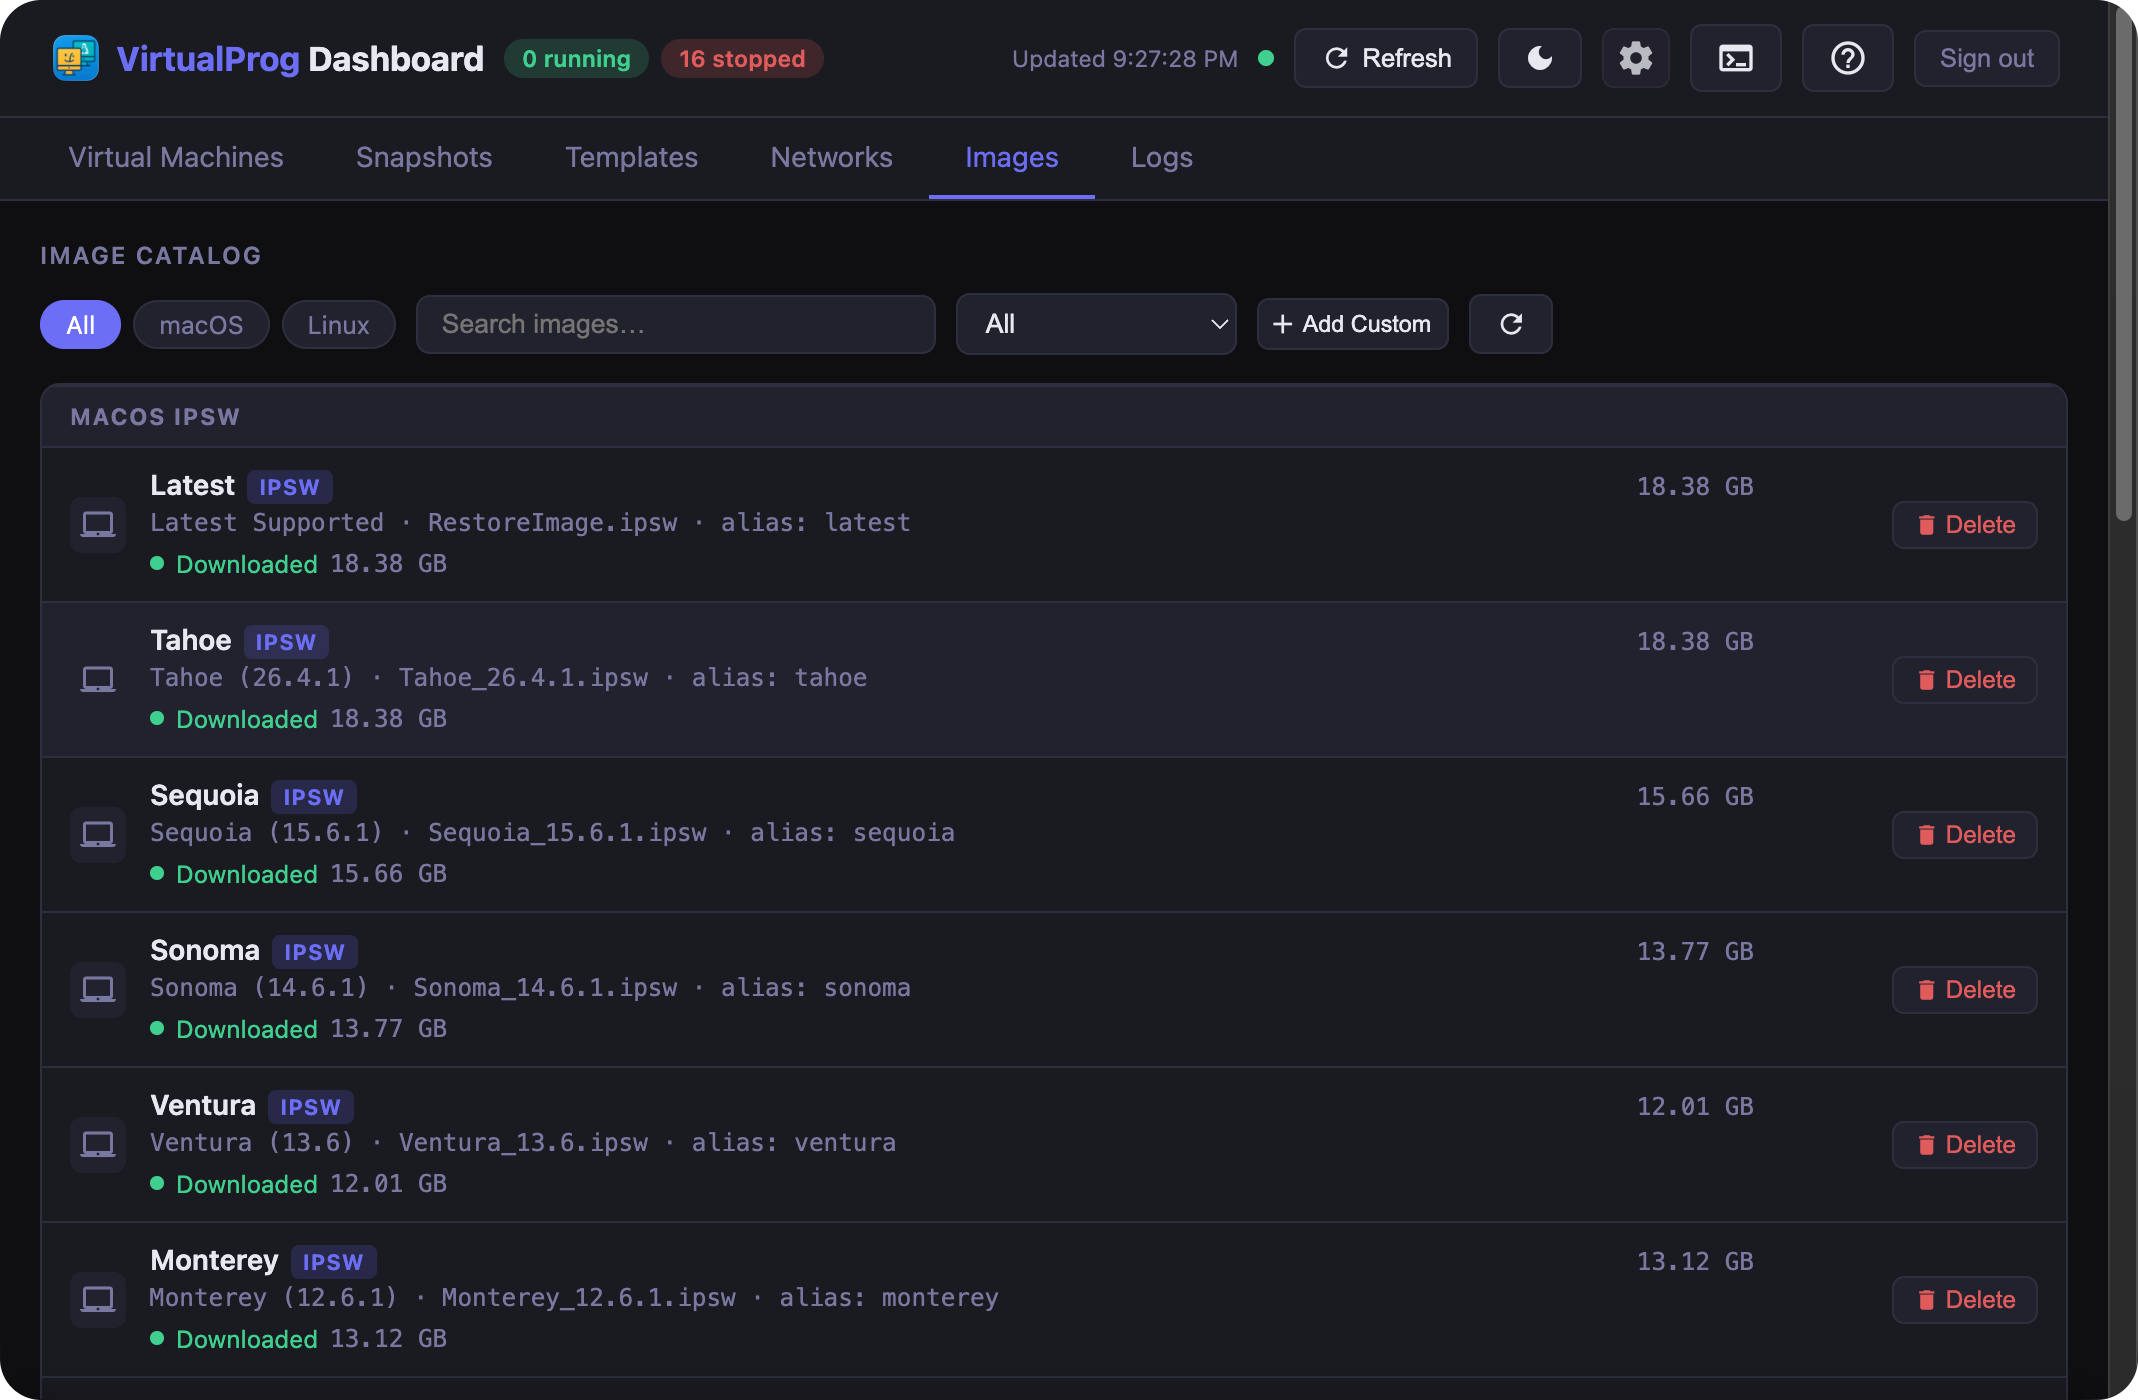2138x1400 pixels.
Task: Filter images by Linux
Action: point(338,324)
